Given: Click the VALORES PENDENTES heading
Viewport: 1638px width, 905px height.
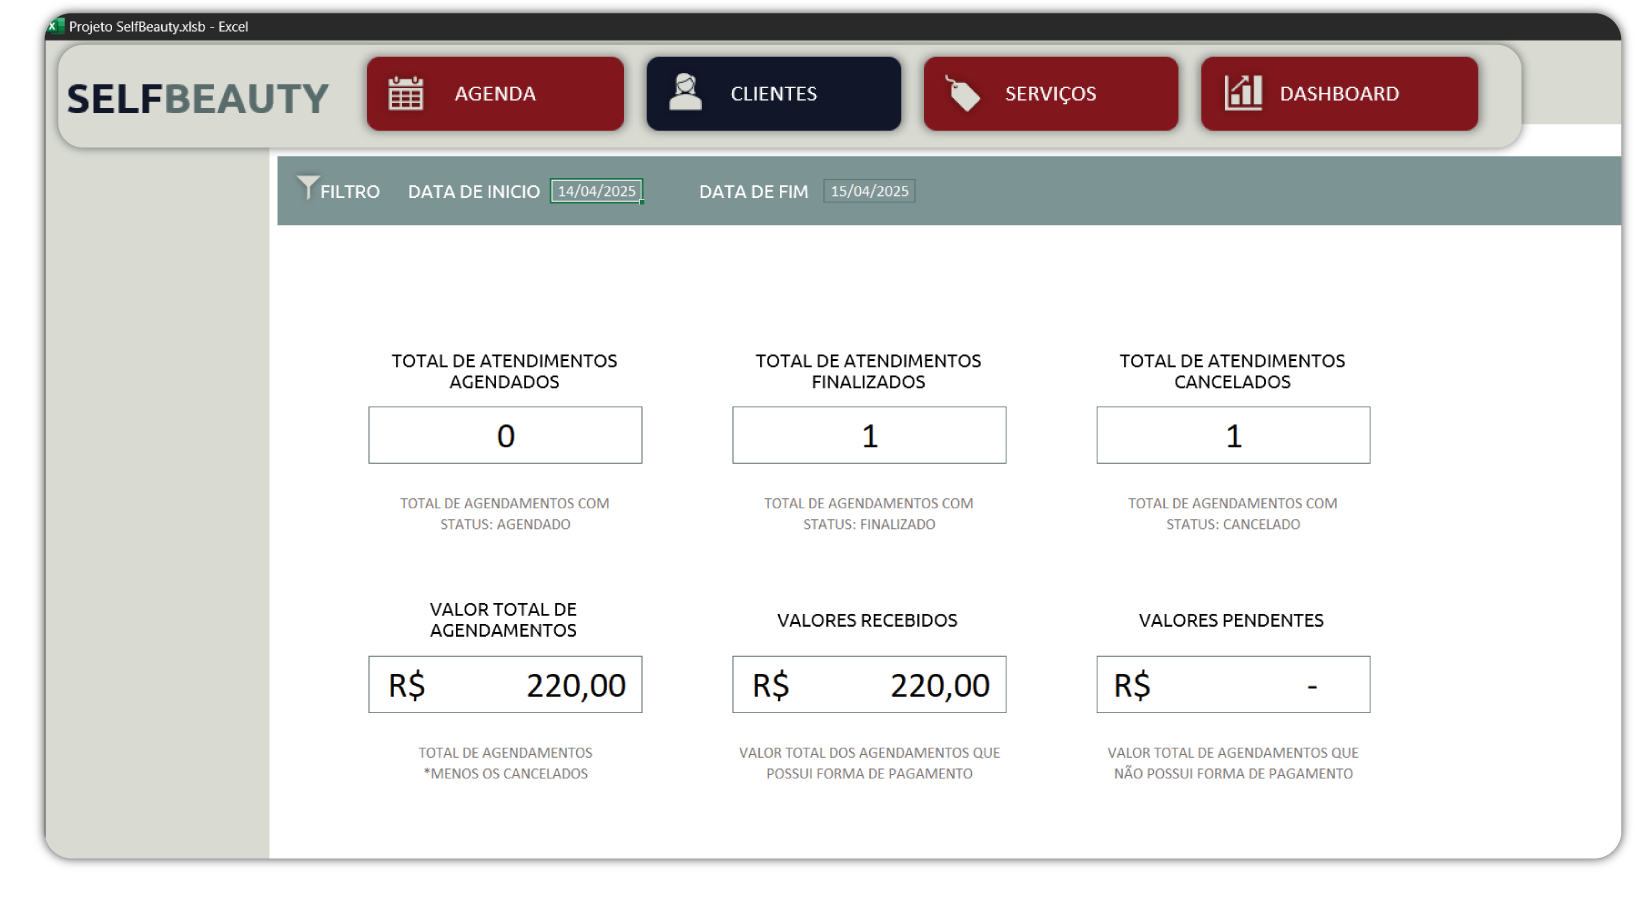Looking at the screenshot, I should [x=1231, y=621].
